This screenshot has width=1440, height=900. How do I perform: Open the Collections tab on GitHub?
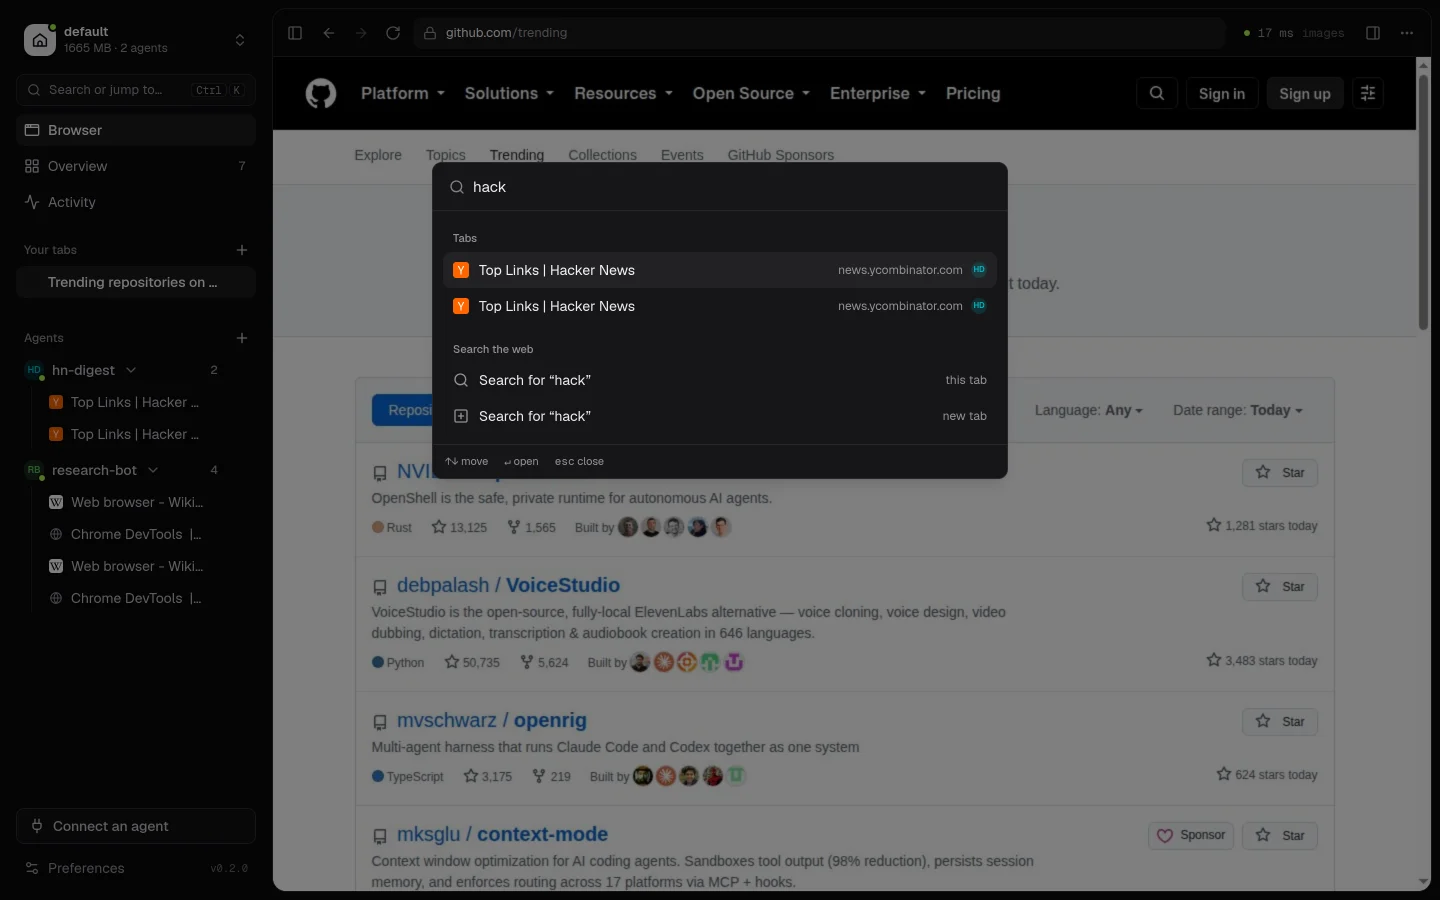[602, 155]
